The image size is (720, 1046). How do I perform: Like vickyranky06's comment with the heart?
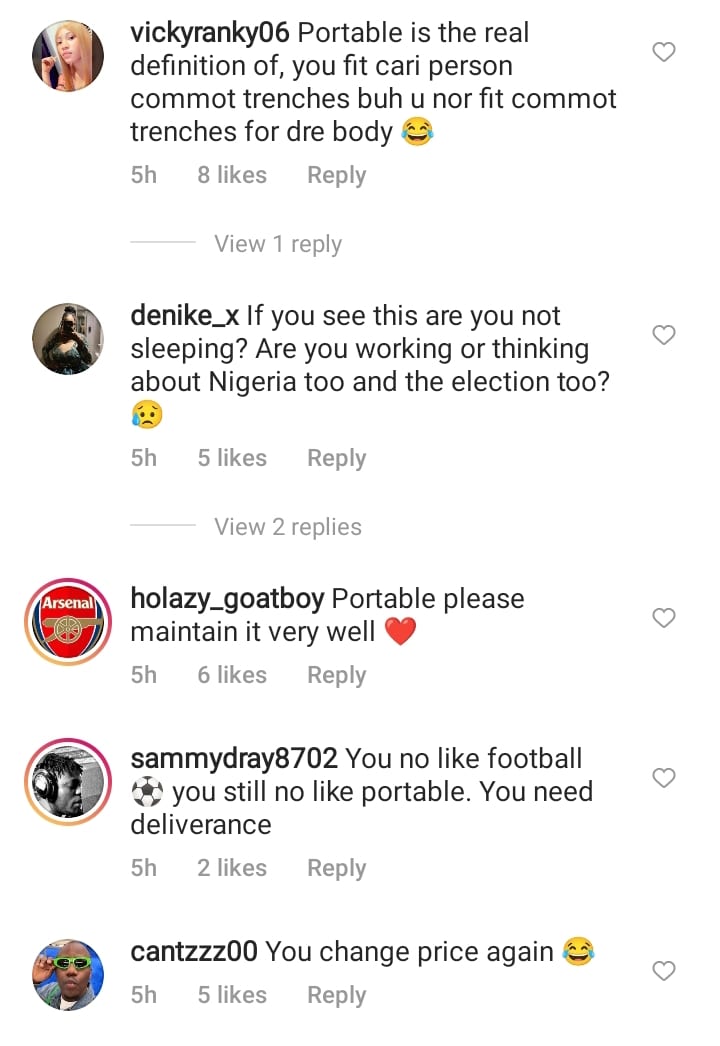coord(664,52)
